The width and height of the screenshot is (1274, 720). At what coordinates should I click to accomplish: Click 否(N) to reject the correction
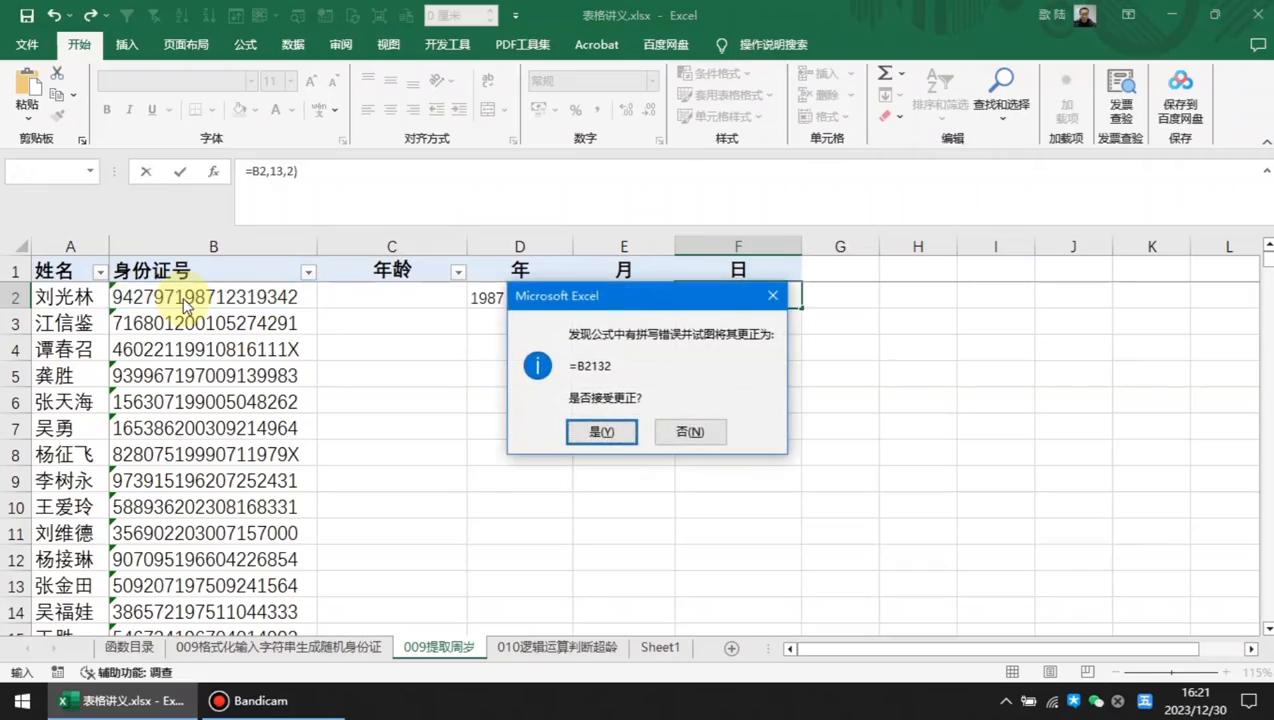[x=689, y=431]
